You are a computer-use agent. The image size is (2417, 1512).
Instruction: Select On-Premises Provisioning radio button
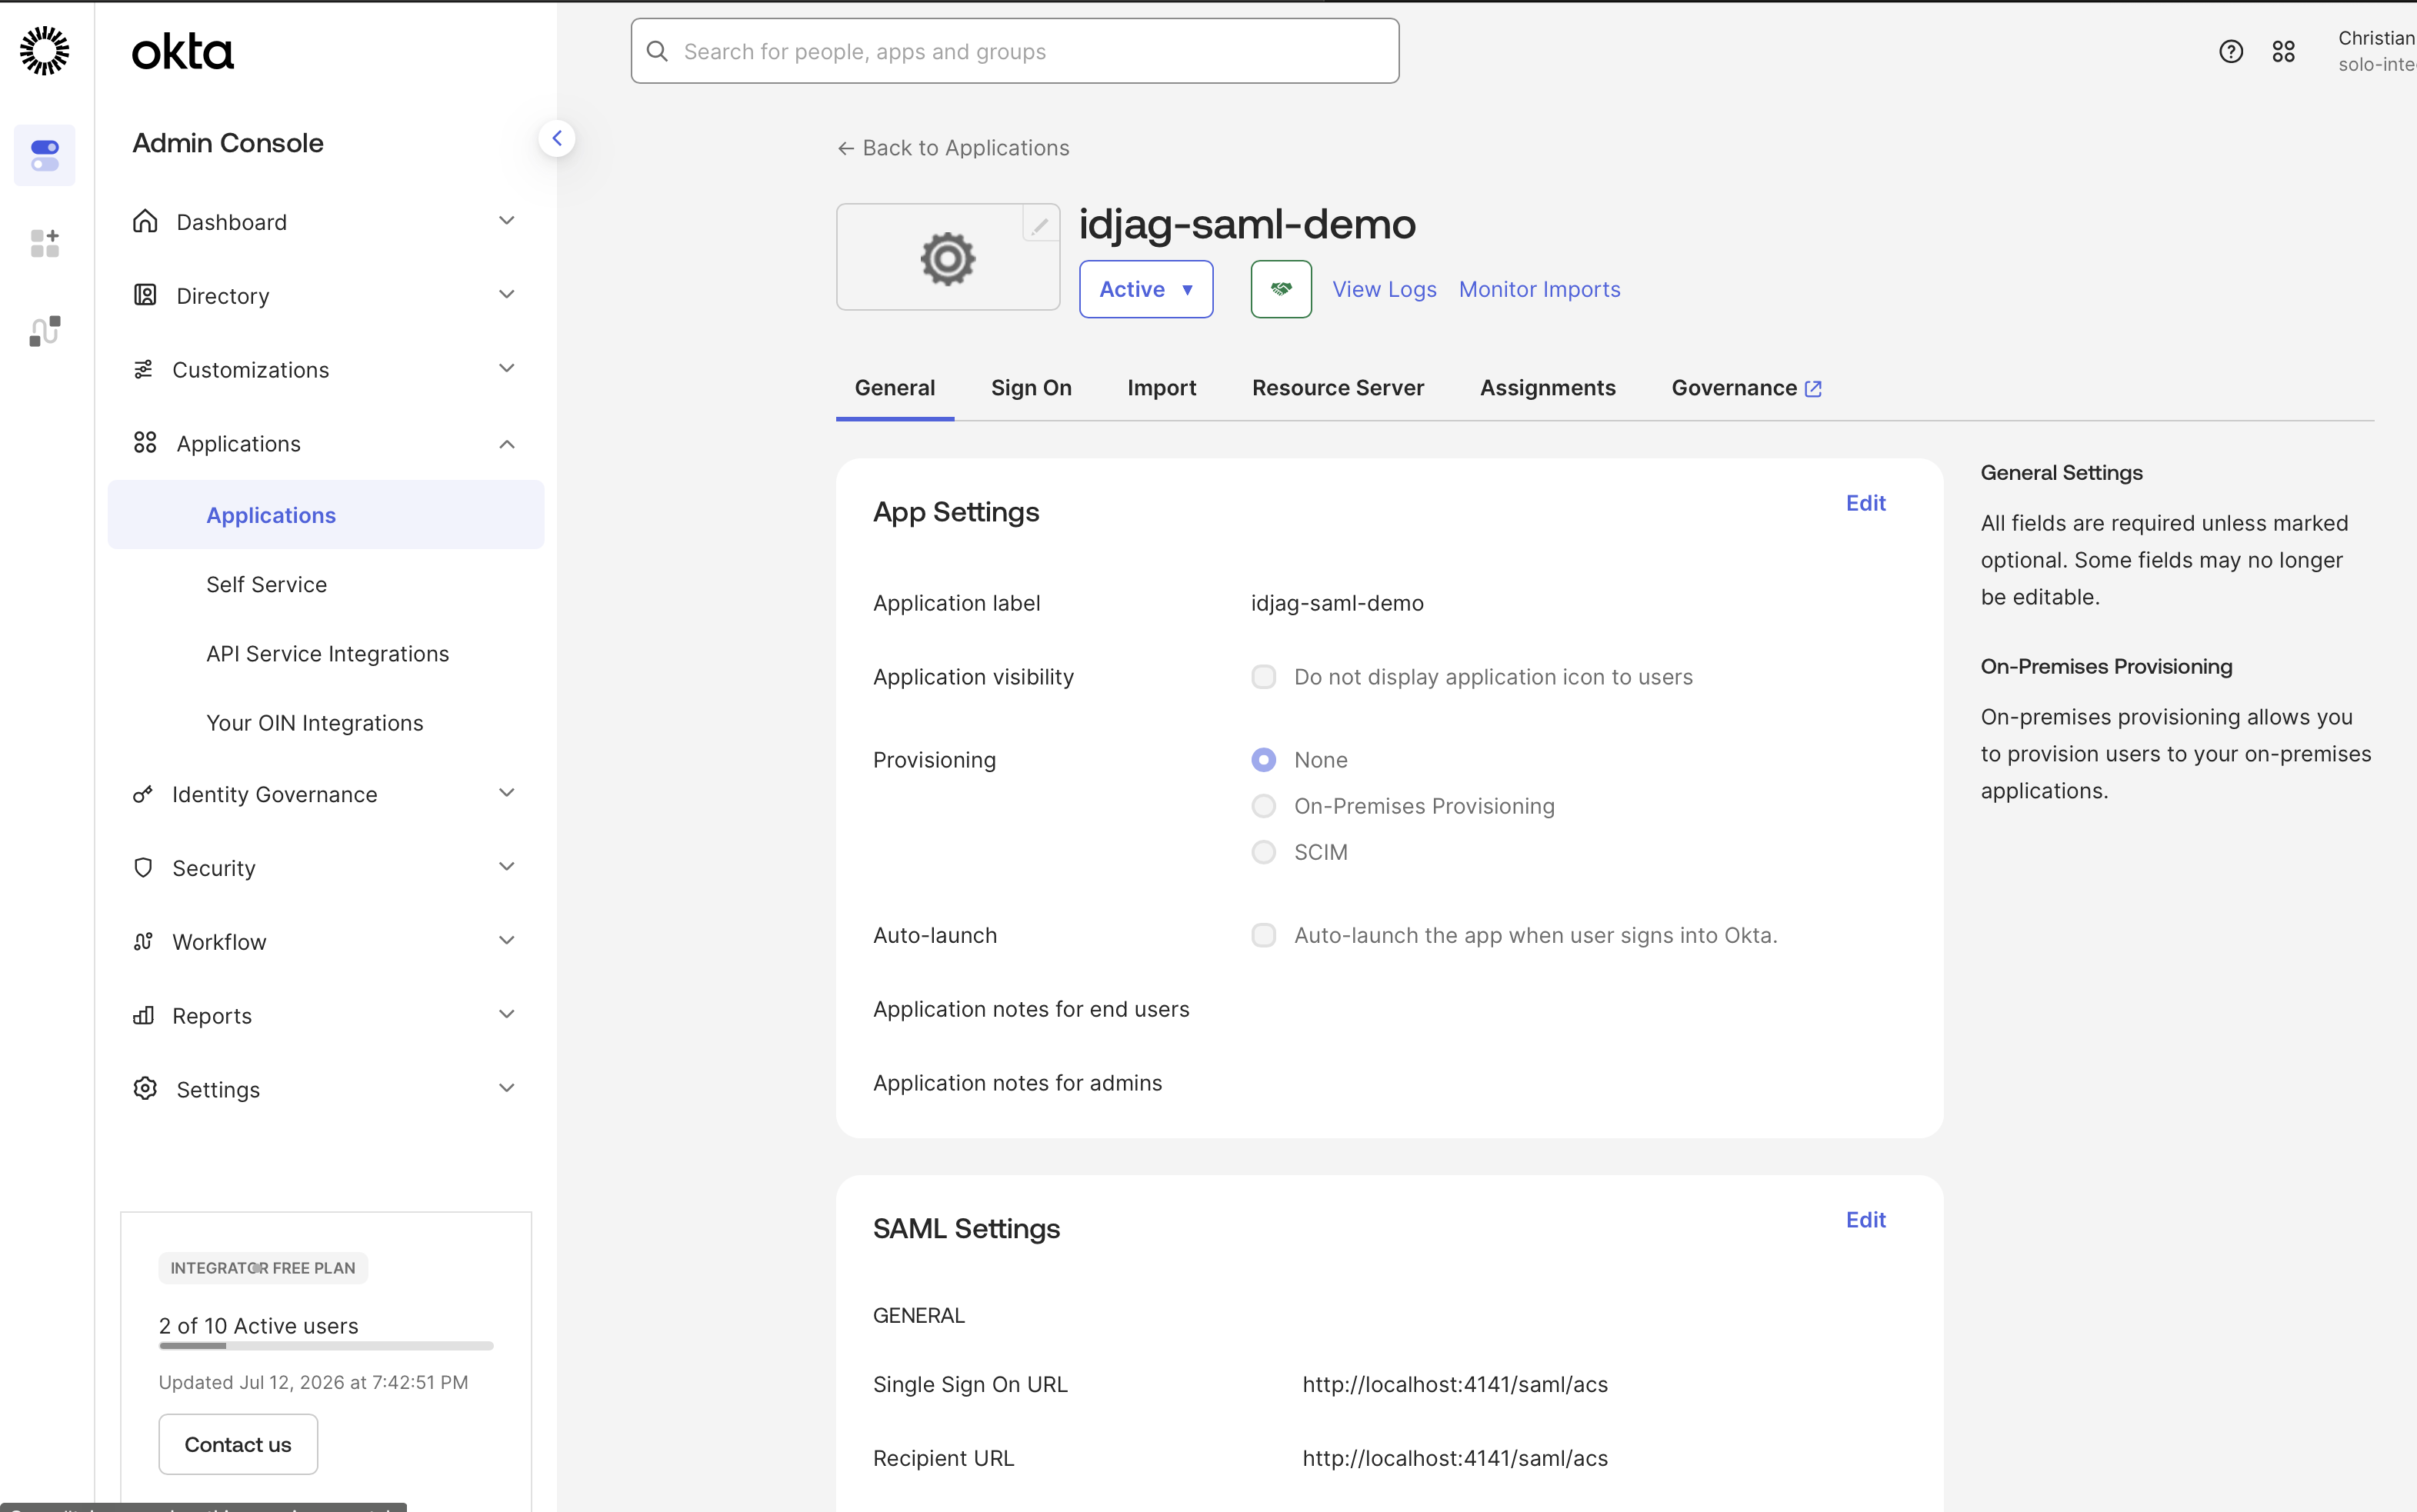1264,806
